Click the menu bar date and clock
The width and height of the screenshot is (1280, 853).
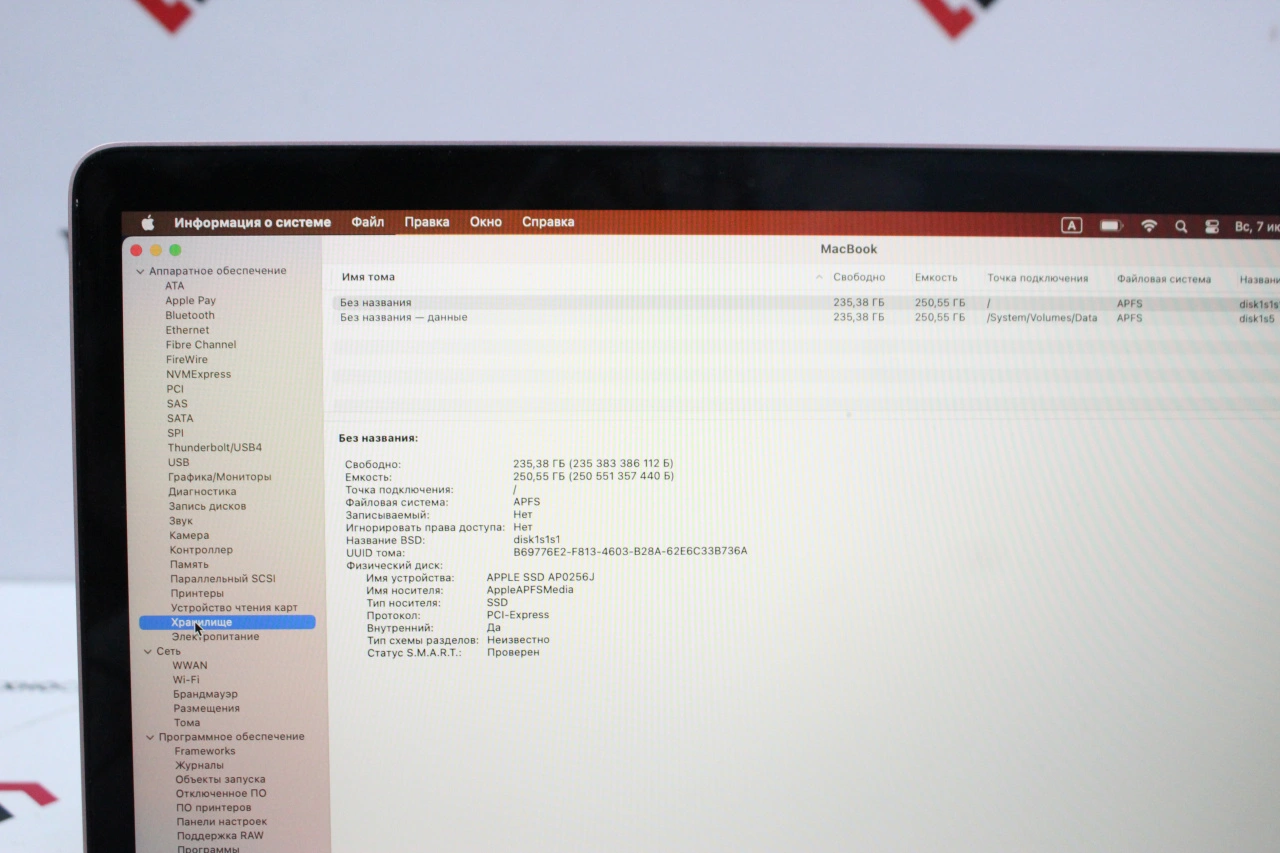click(x=1257, y=227)
